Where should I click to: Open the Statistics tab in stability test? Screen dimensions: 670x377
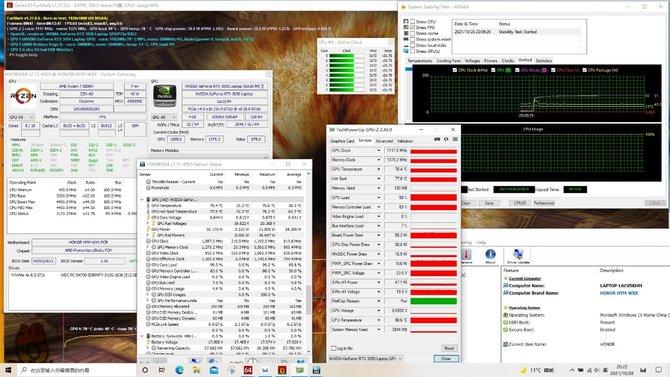(x=544, y=61)
